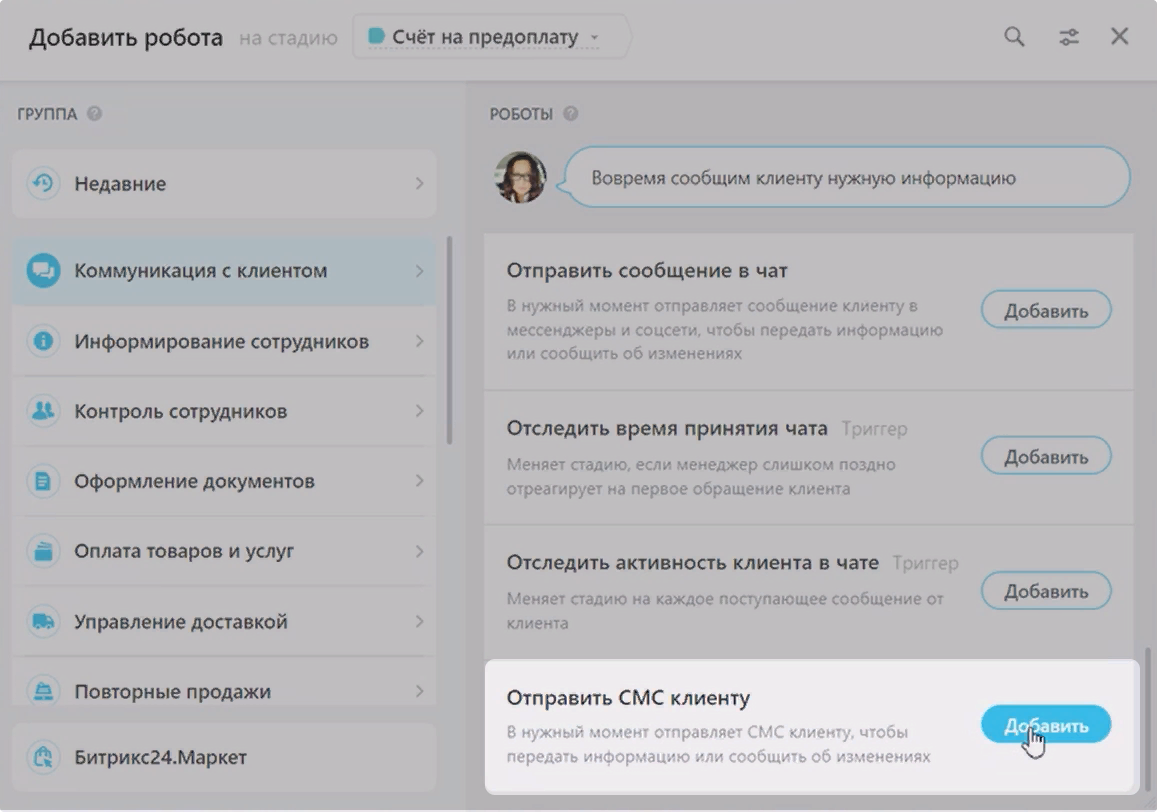Click help icon next to Роботы
Screen dimensions: 1157x812
[x=570, y=114]
